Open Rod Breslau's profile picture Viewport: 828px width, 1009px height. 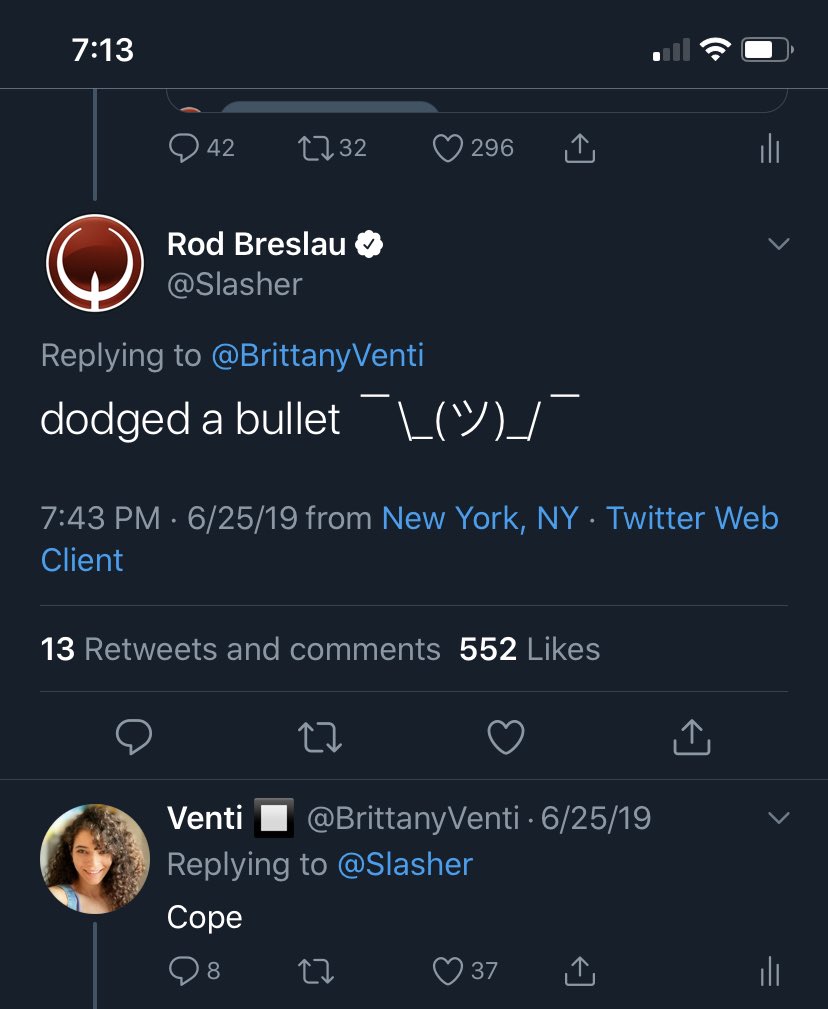tap(95, 263)
